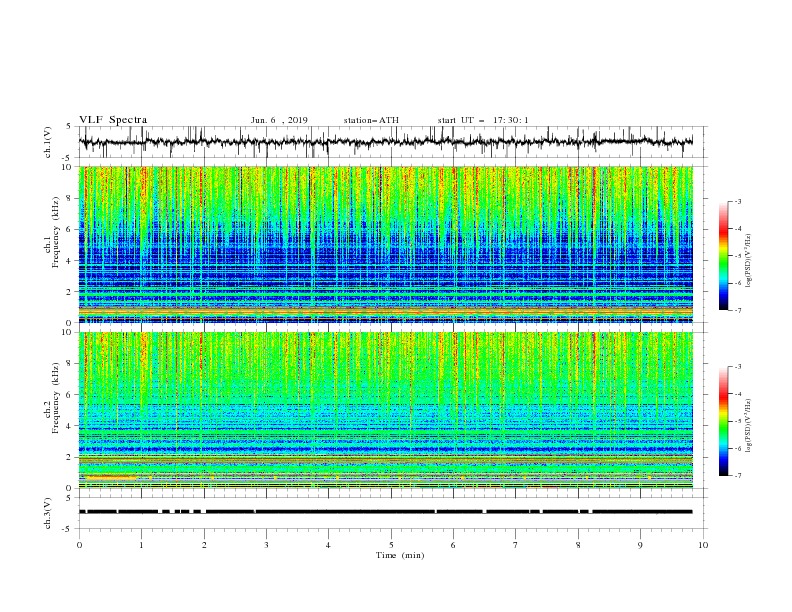
Task: Click the "9" tick on the time axis
Action: click(x=640, y=545)
